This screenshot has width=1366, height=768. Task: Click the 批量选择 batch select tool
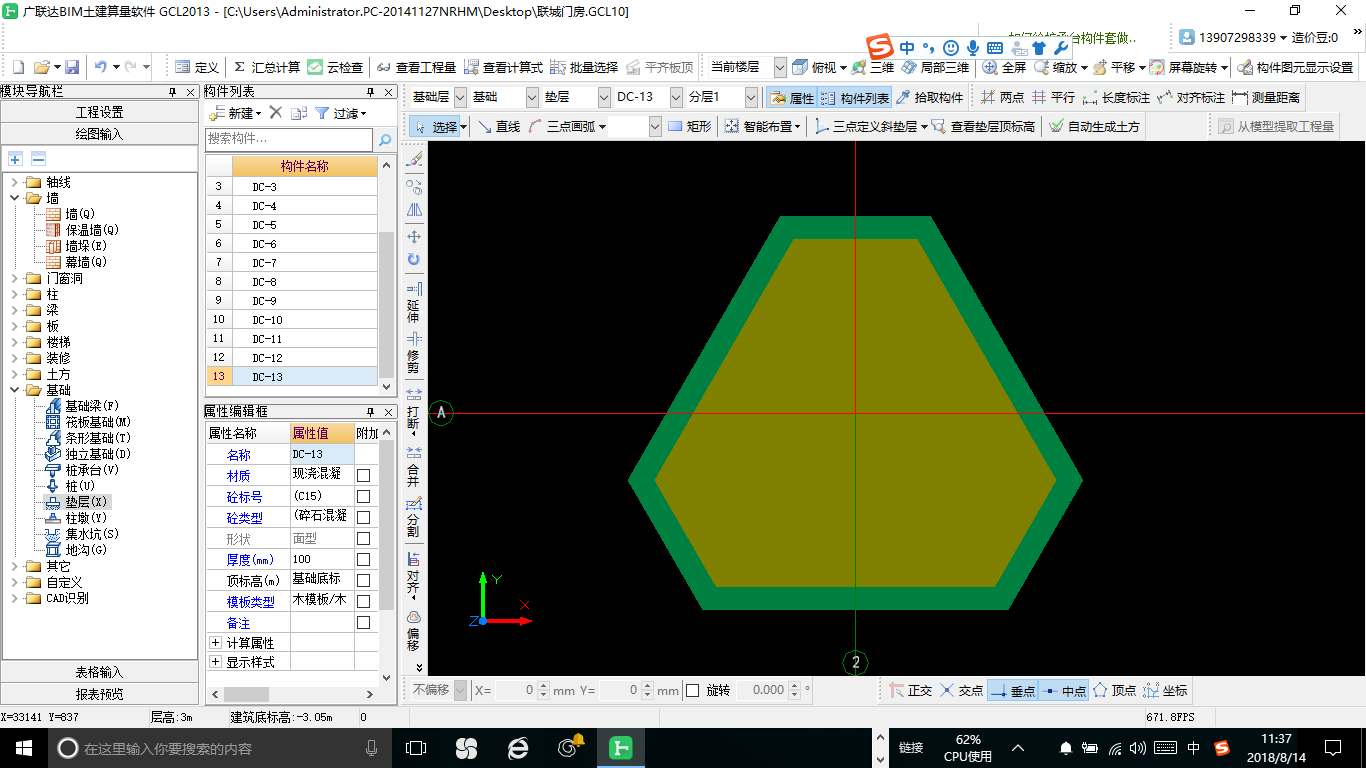(584, 67)
